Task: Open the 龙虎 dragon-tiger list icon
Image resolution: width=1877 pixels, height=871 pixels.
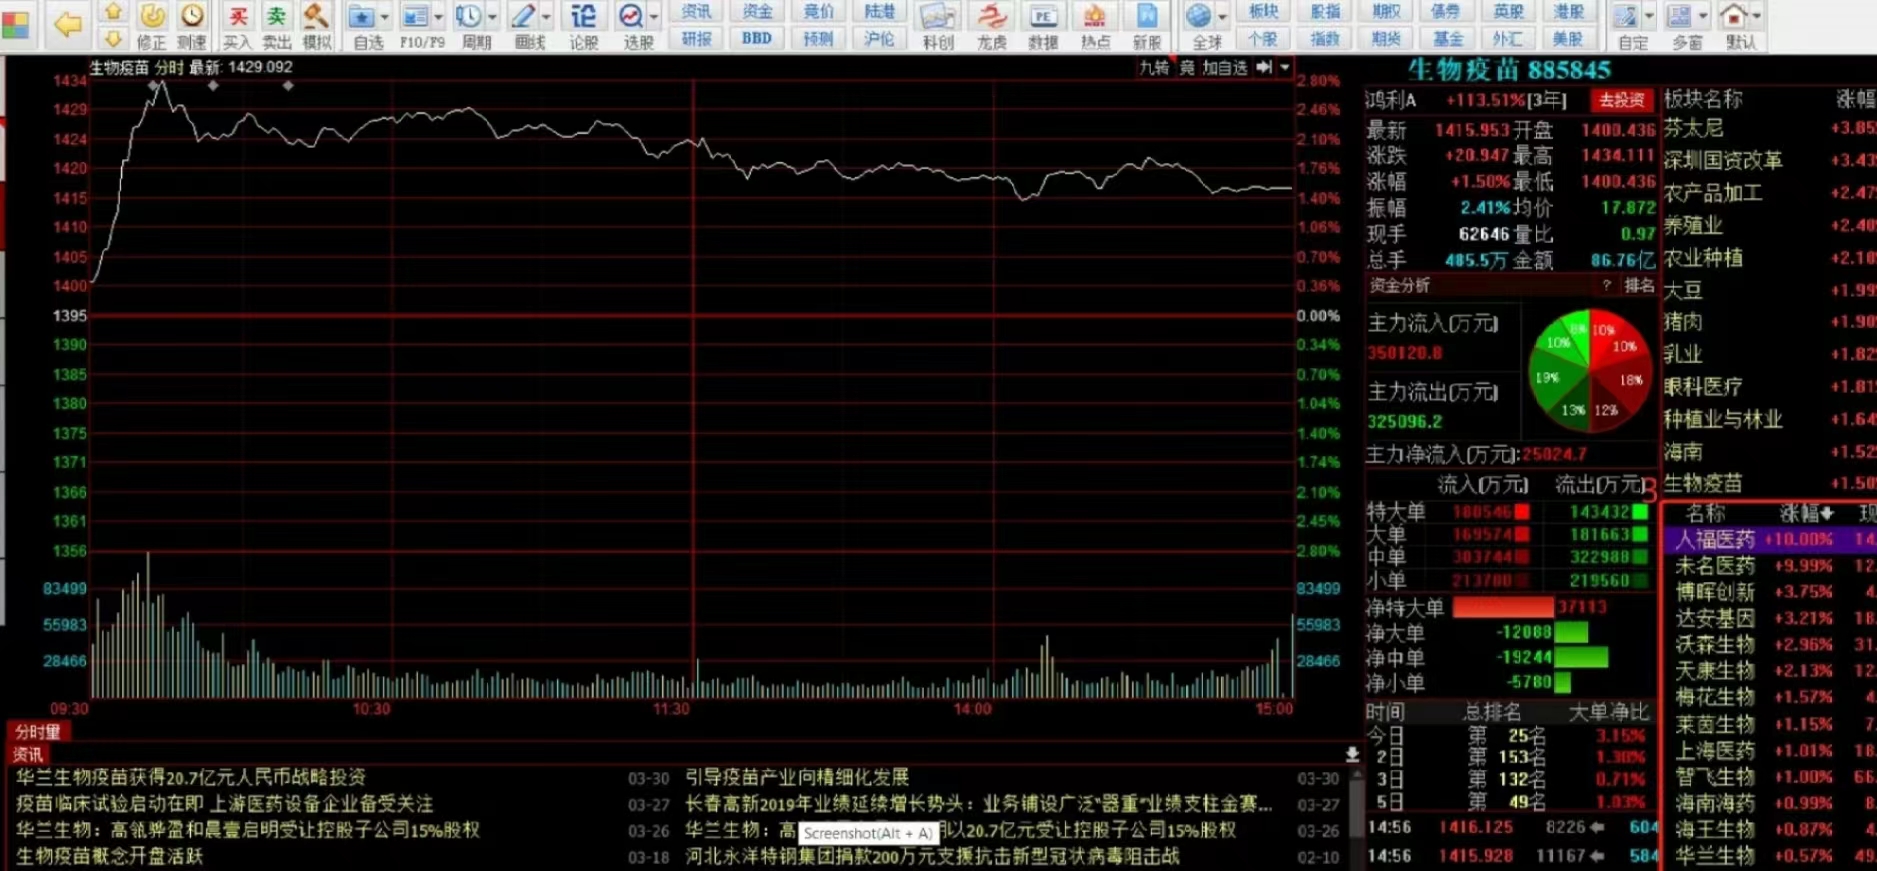Action: 991,25
